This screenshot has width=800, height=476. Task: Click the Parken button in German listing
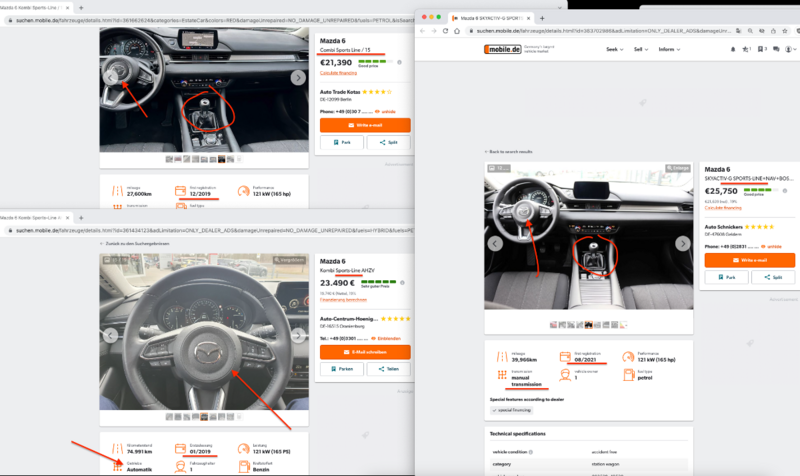(340, 370)
